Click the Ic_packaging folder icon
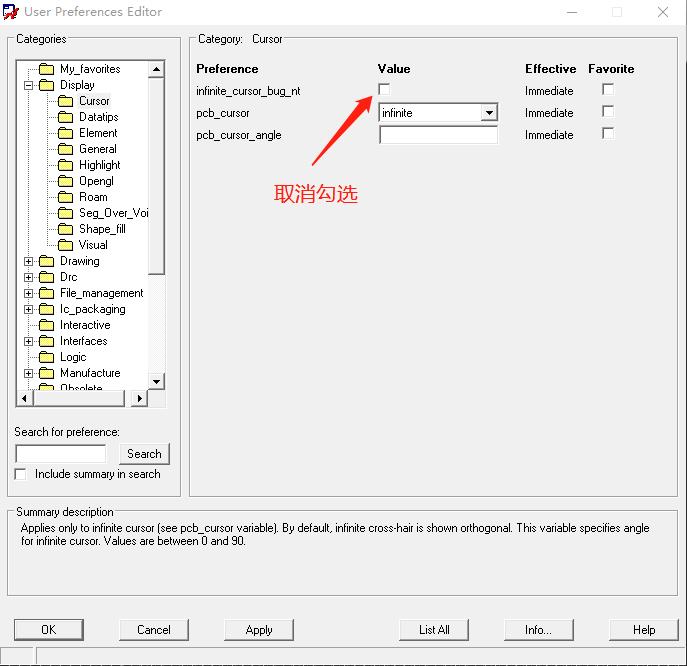This screenshot has width=687, height=666. [46, 309]
